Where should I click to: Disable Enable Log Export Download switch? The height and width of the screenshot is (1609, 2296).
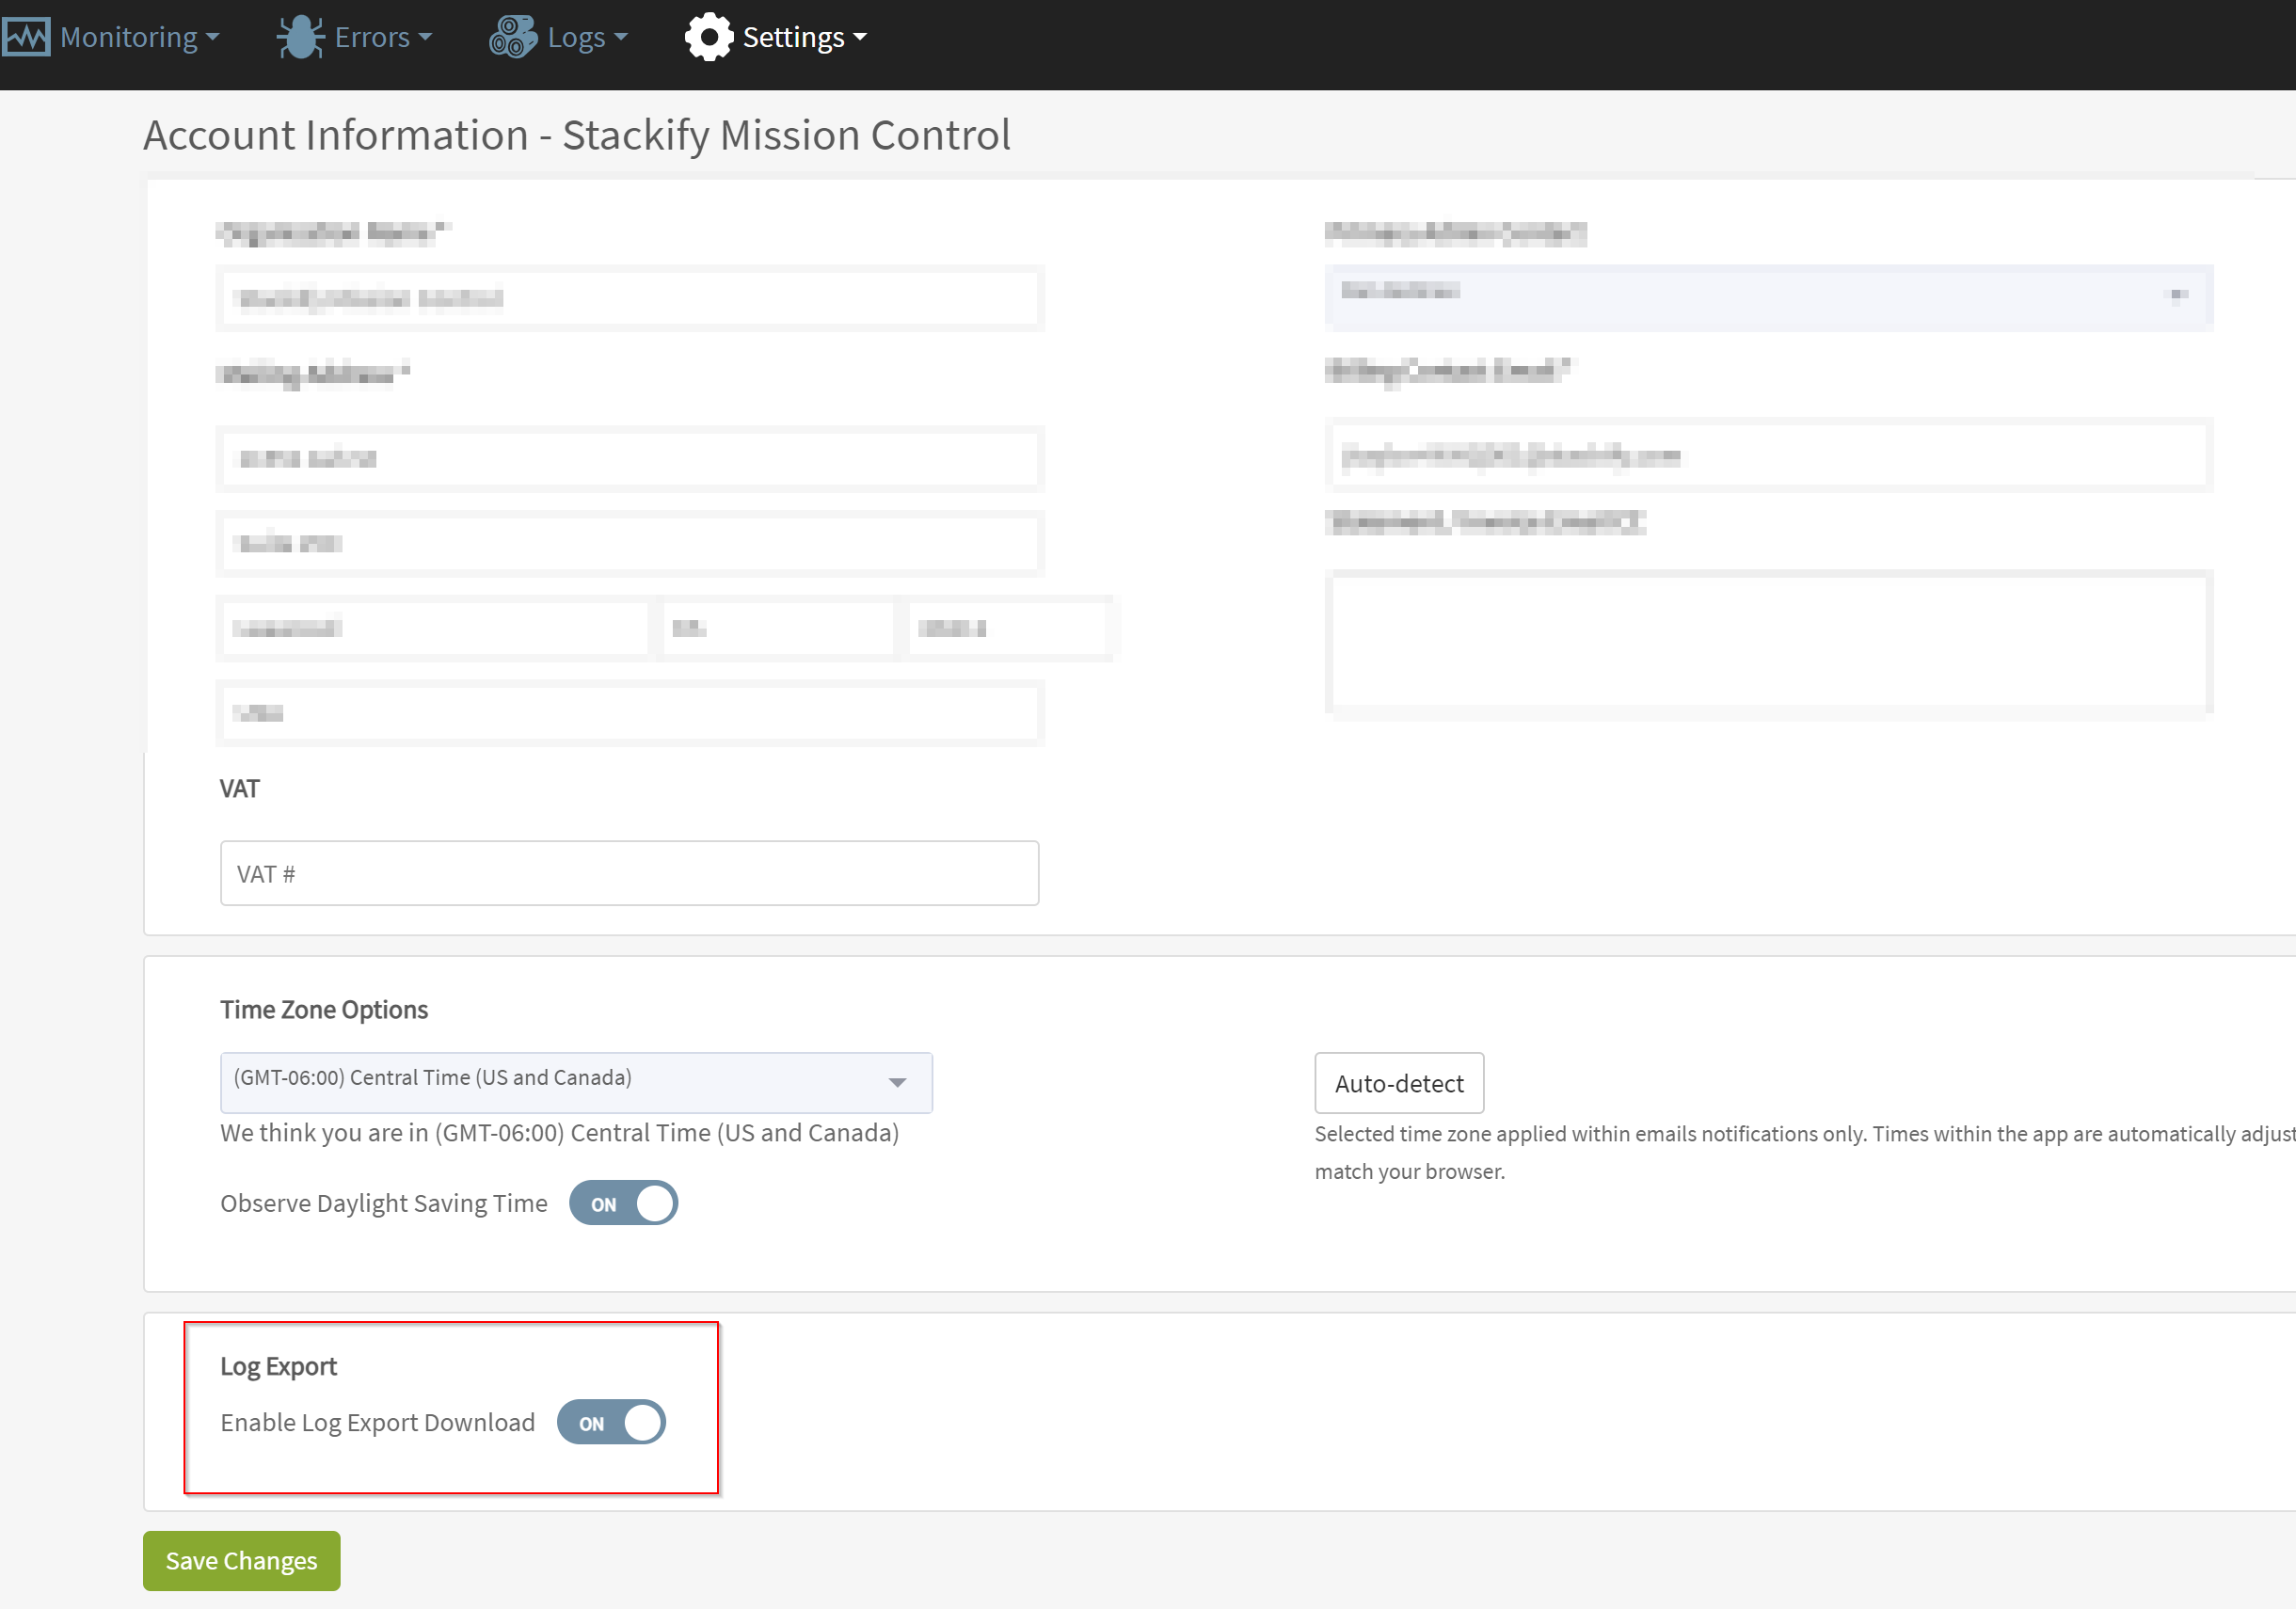[611, 1422]
